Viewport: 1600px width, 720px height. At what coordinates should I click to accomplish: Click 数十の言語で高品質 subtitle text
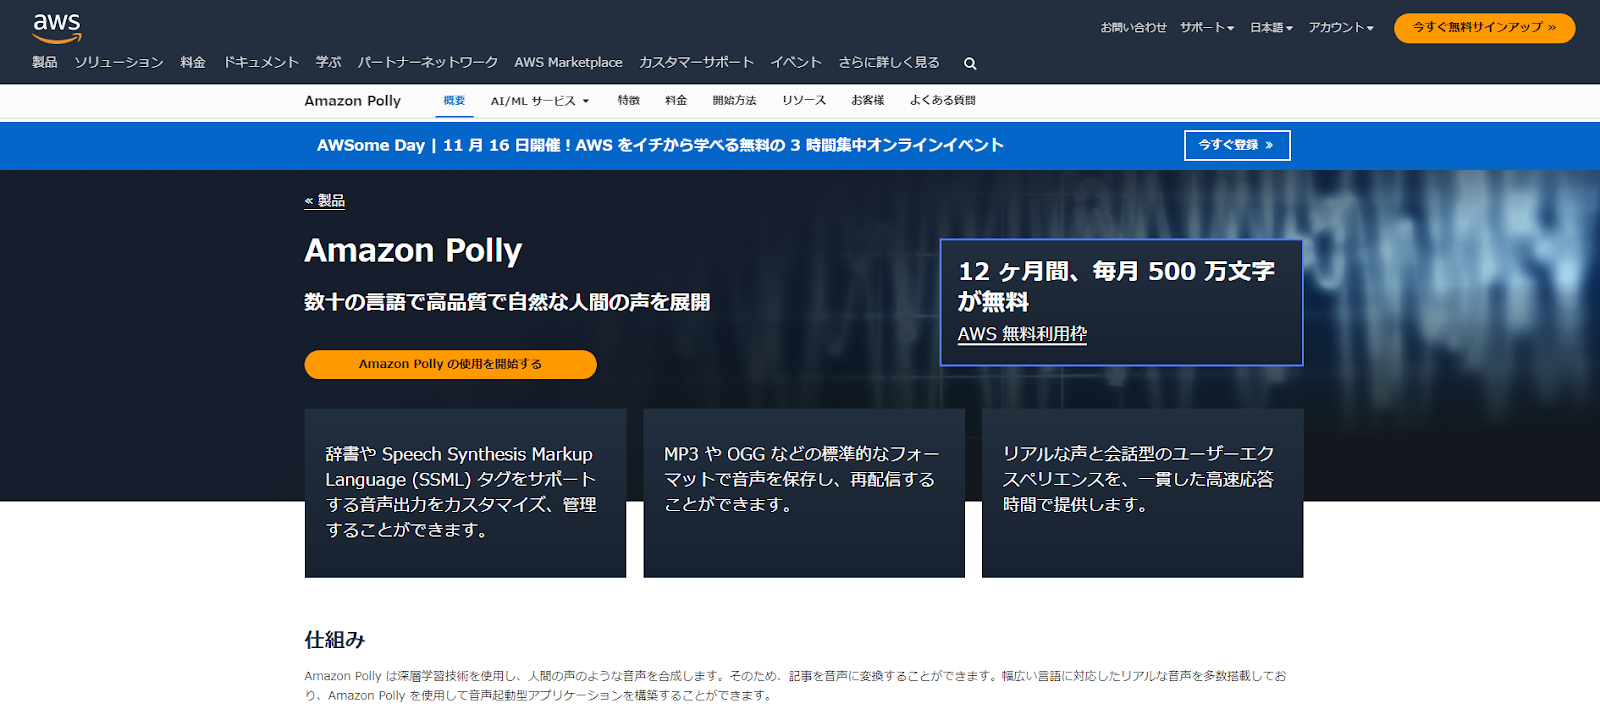(x=507, y=302)
